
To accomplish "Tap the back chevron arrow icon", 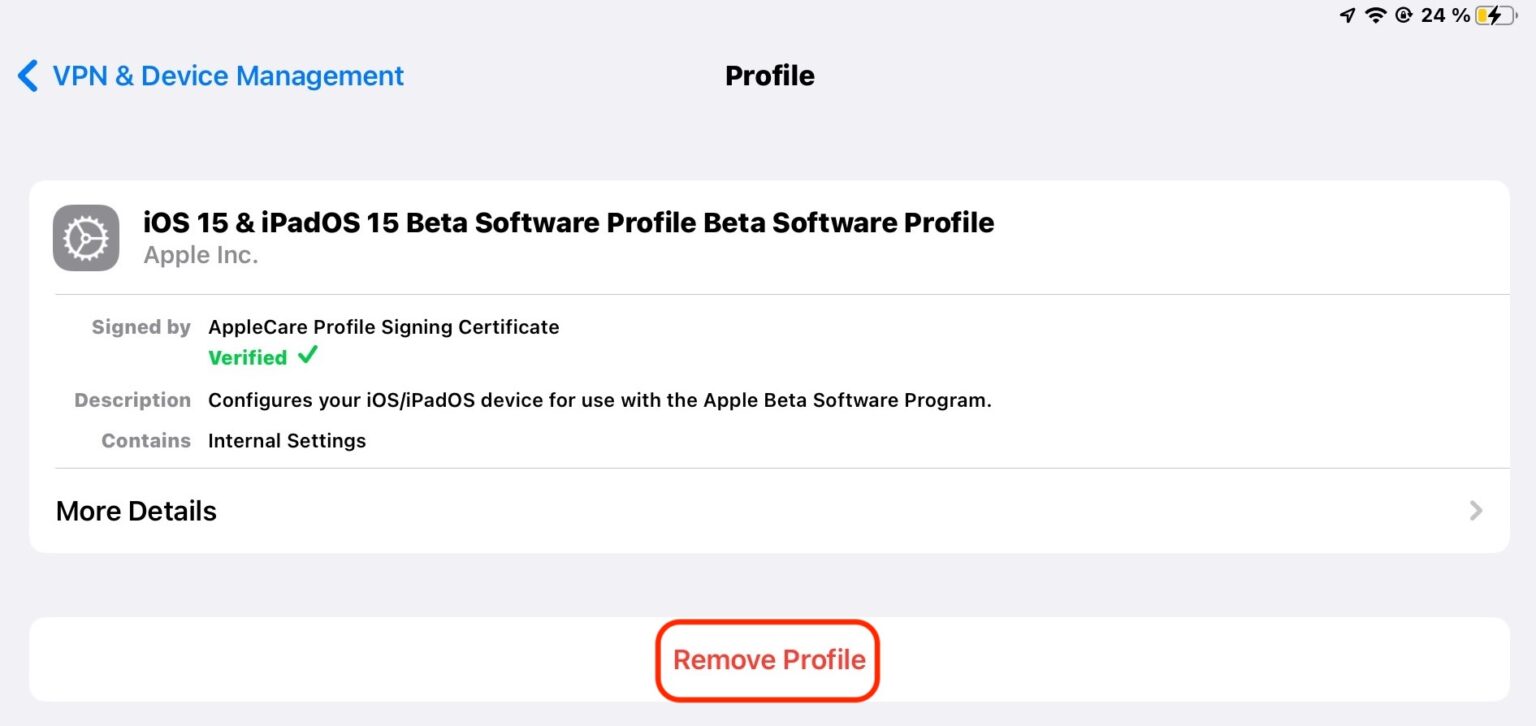I will pos(28,76).
